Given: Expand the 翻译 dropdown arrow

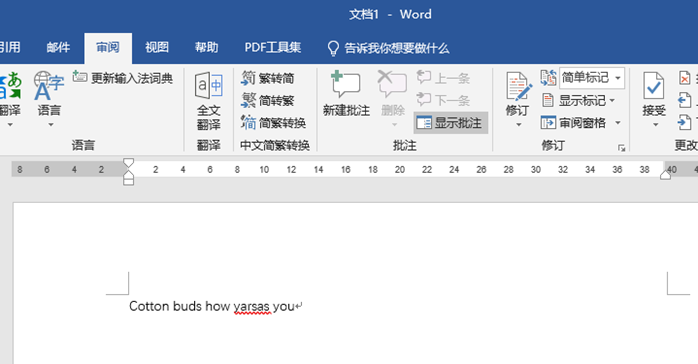Looking at the screenshot, I should pos(10,125).
